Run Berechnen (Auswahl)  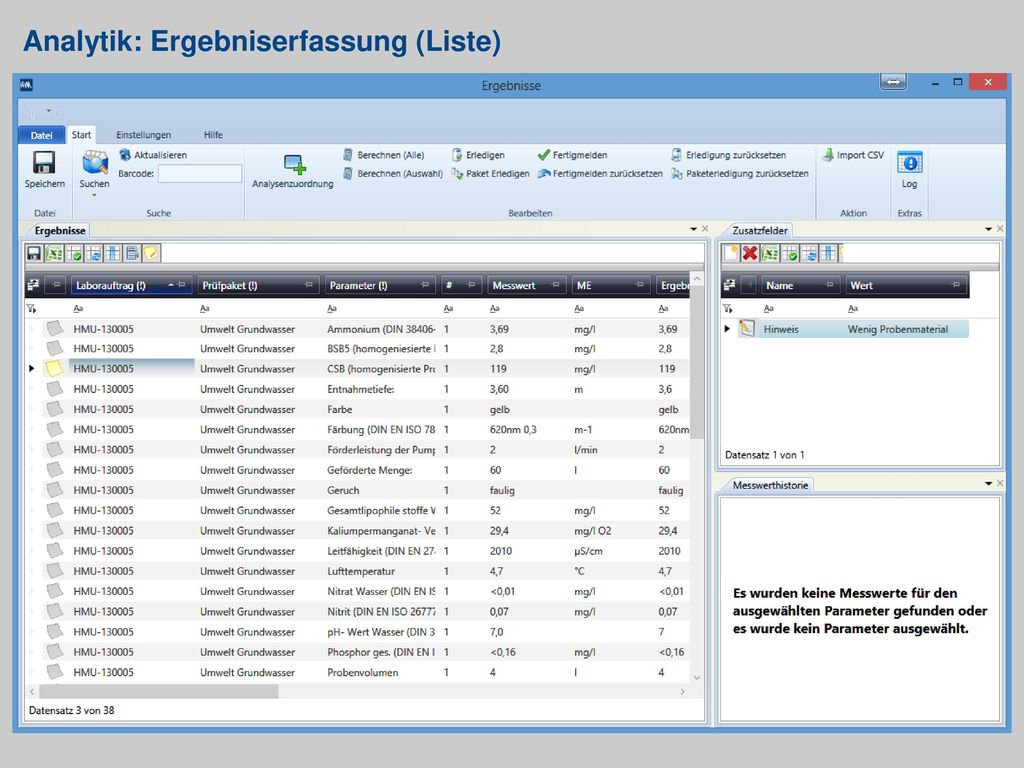(392, 174)
